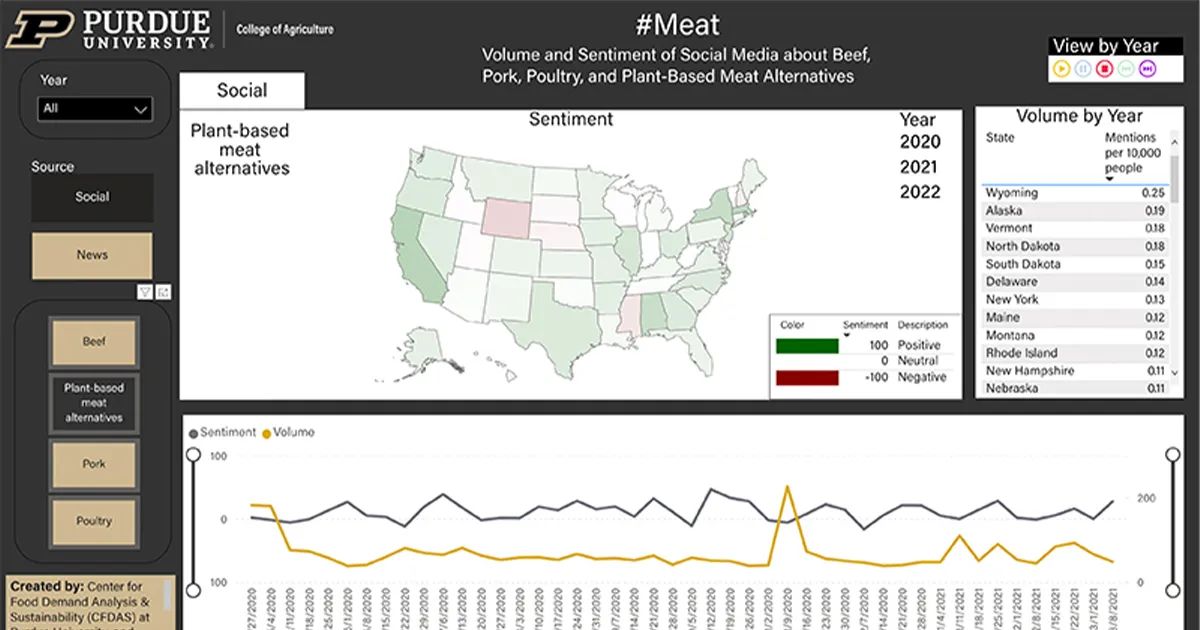Screen dimensions: 1200x630
Task: Click the purple skip-forward playback icon
Action: click(x=1147, y=68)
